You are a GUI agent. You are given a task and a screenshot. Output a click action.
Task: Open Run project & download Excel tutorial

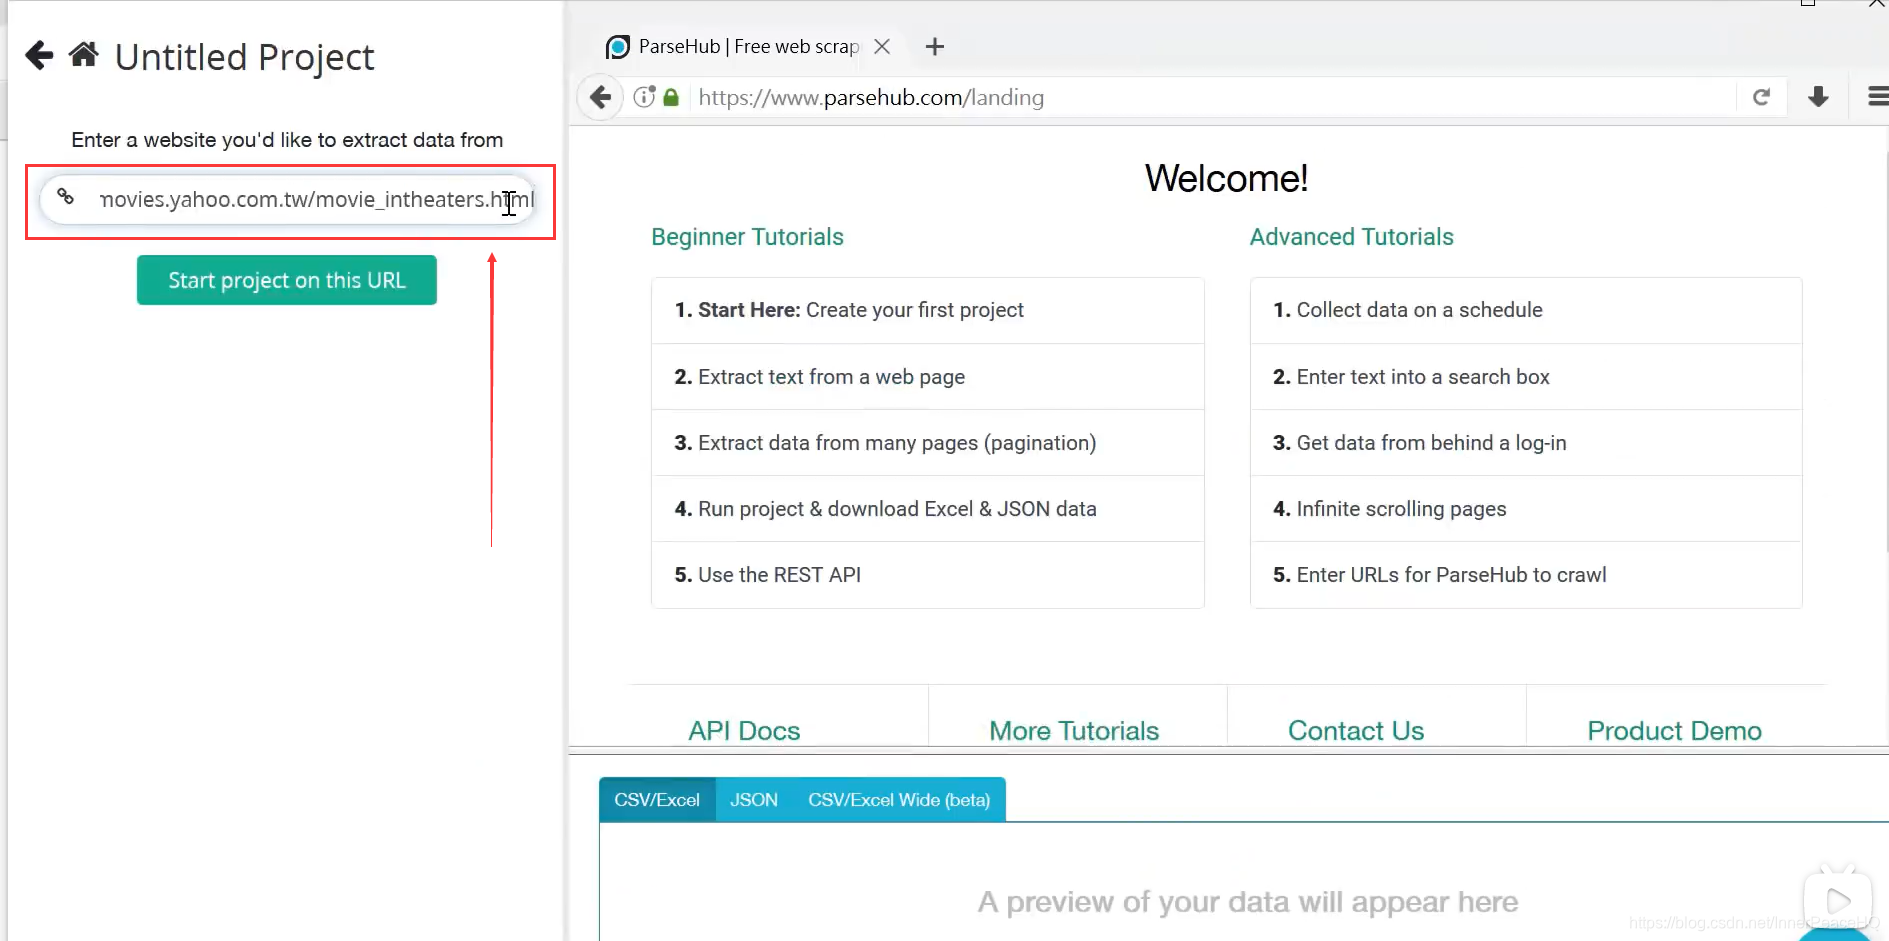click(x=927, y=509)
